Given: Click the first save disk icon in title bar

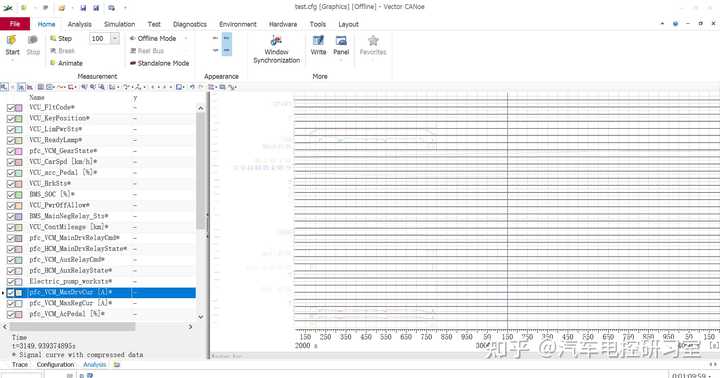Looking at the screenshot, I should point(83,7).
